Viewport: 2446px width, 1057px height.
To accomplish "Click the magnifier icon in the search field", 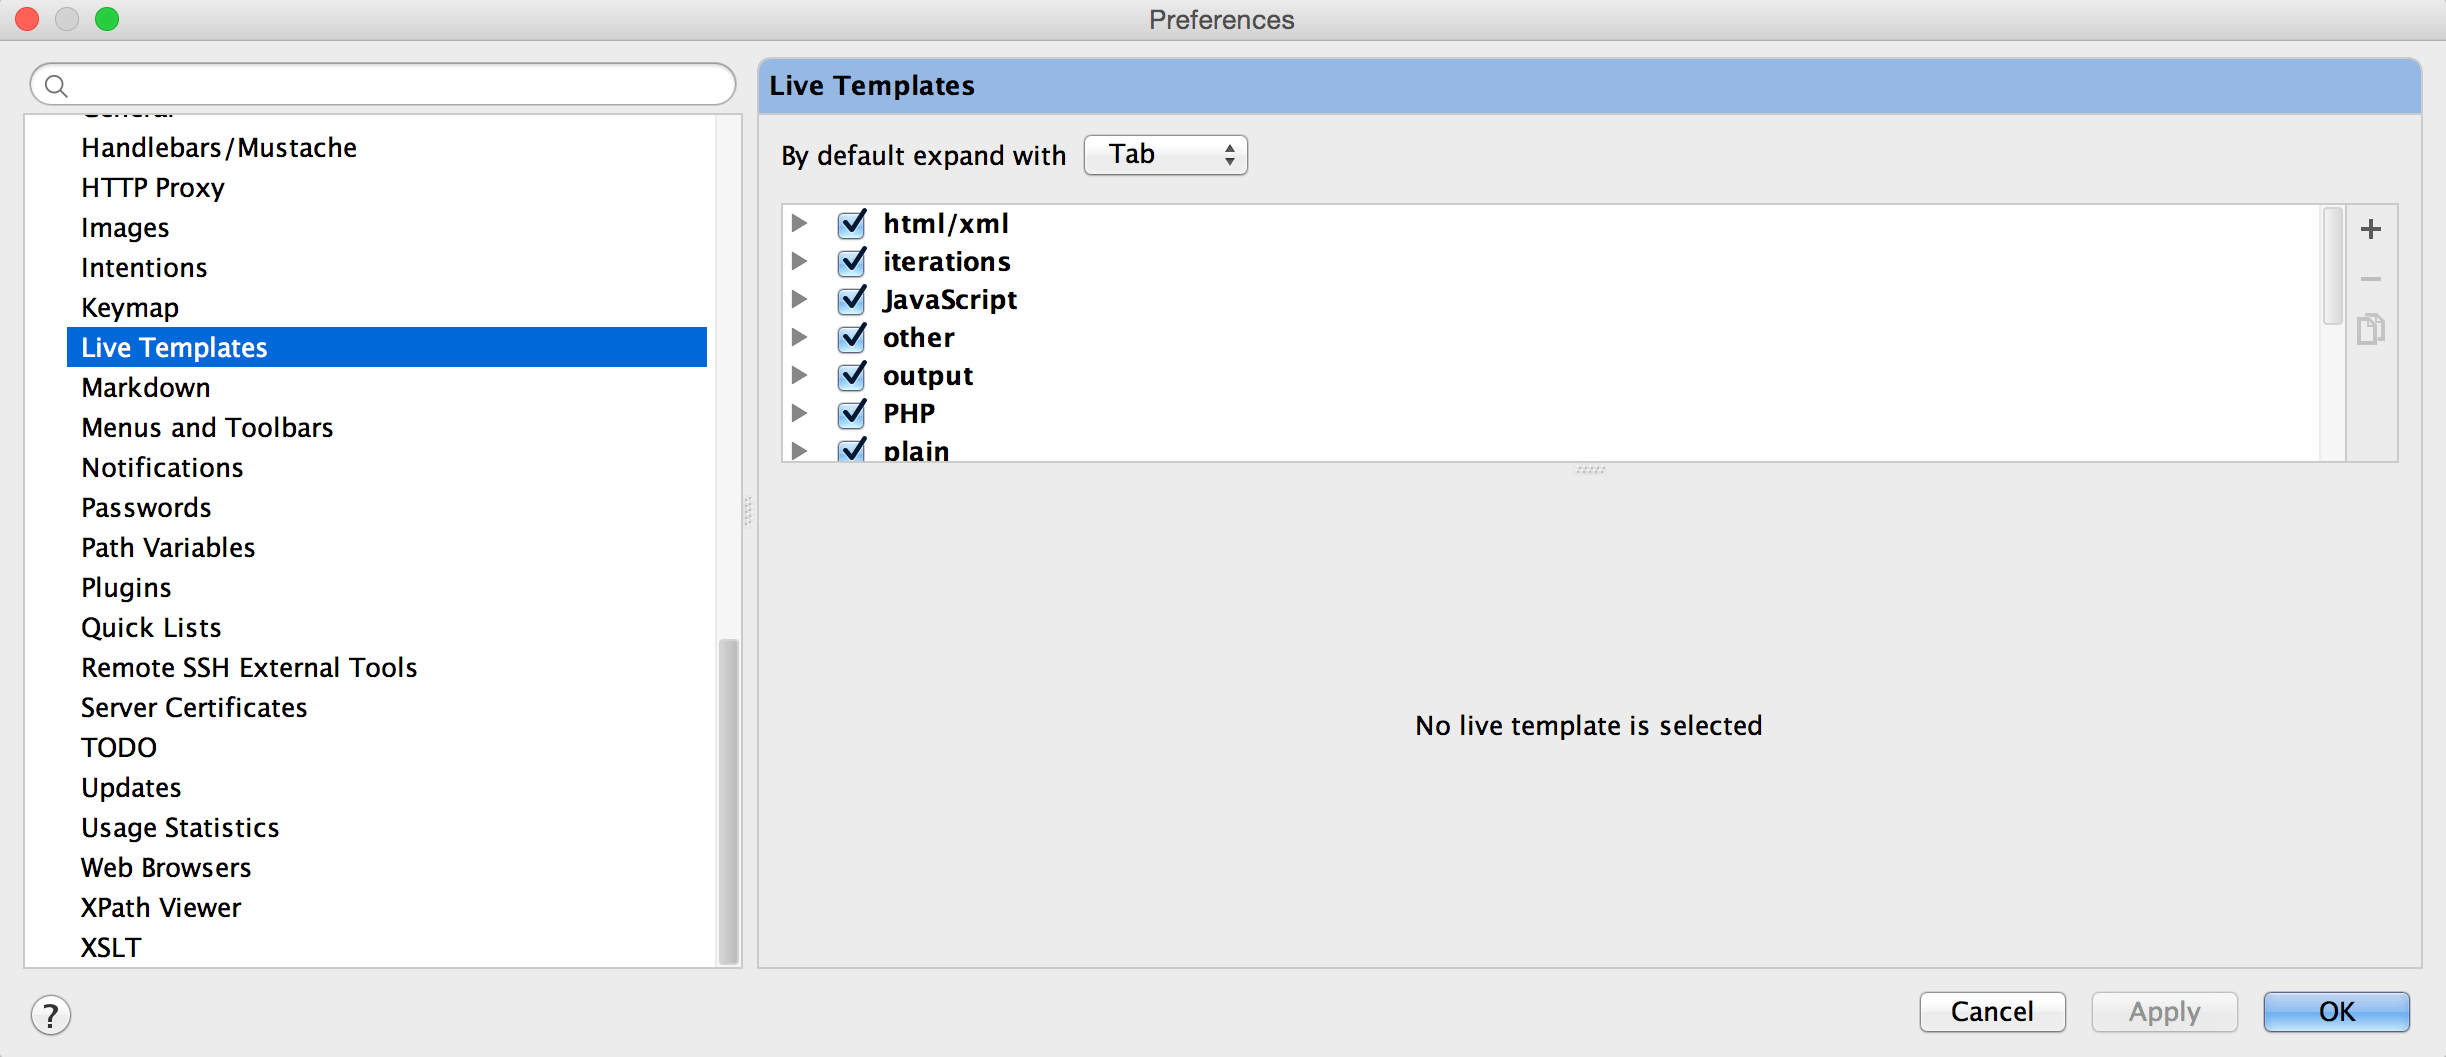I will click(56, 84).
